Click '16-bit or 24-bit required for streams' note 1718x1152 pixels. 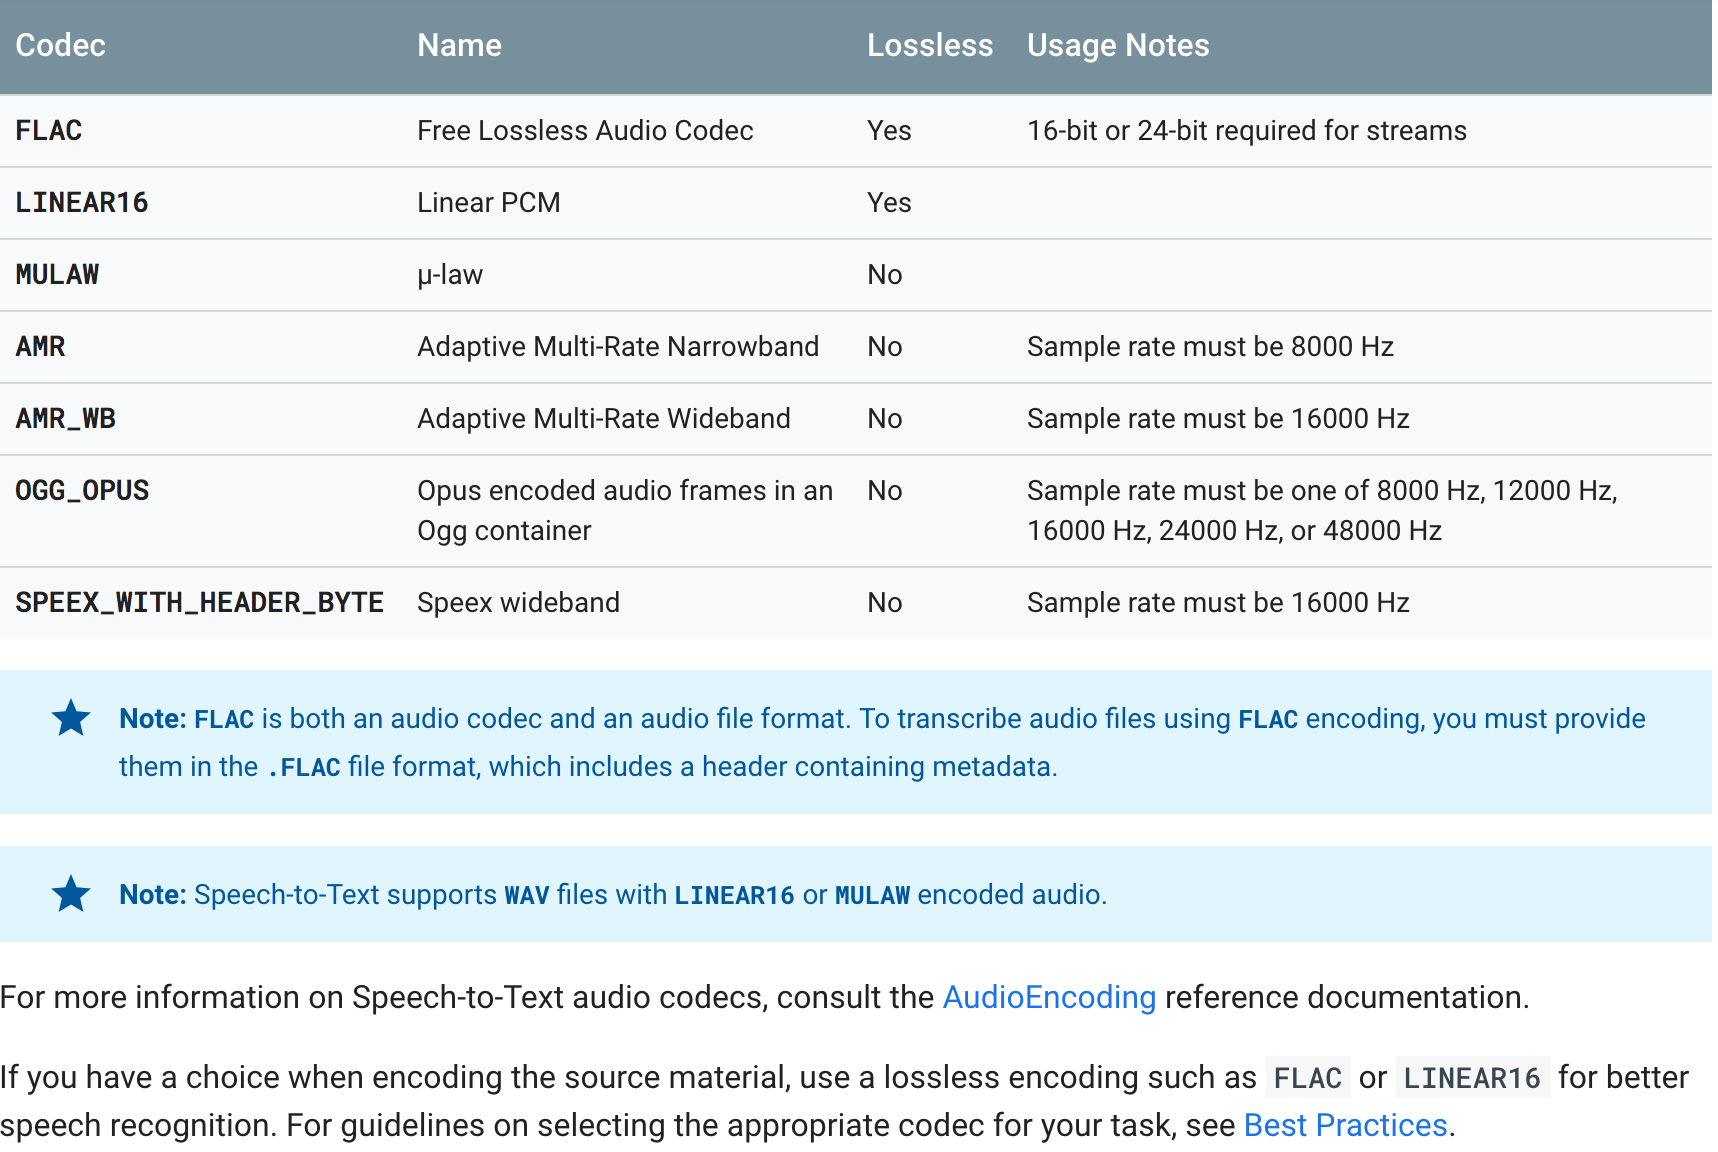point(1247,131)
